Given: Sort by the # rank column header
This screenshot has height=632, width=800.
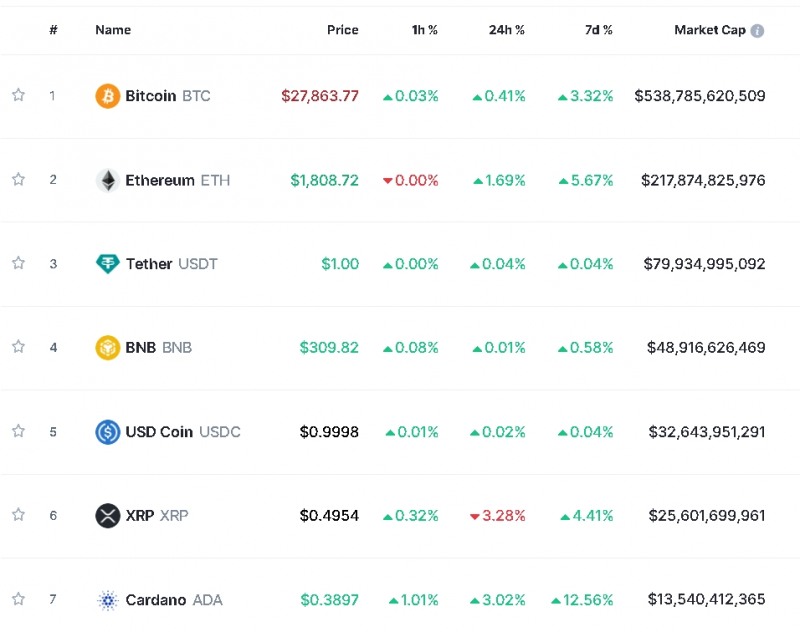Looking at the screenshot, I should point(53,30).
